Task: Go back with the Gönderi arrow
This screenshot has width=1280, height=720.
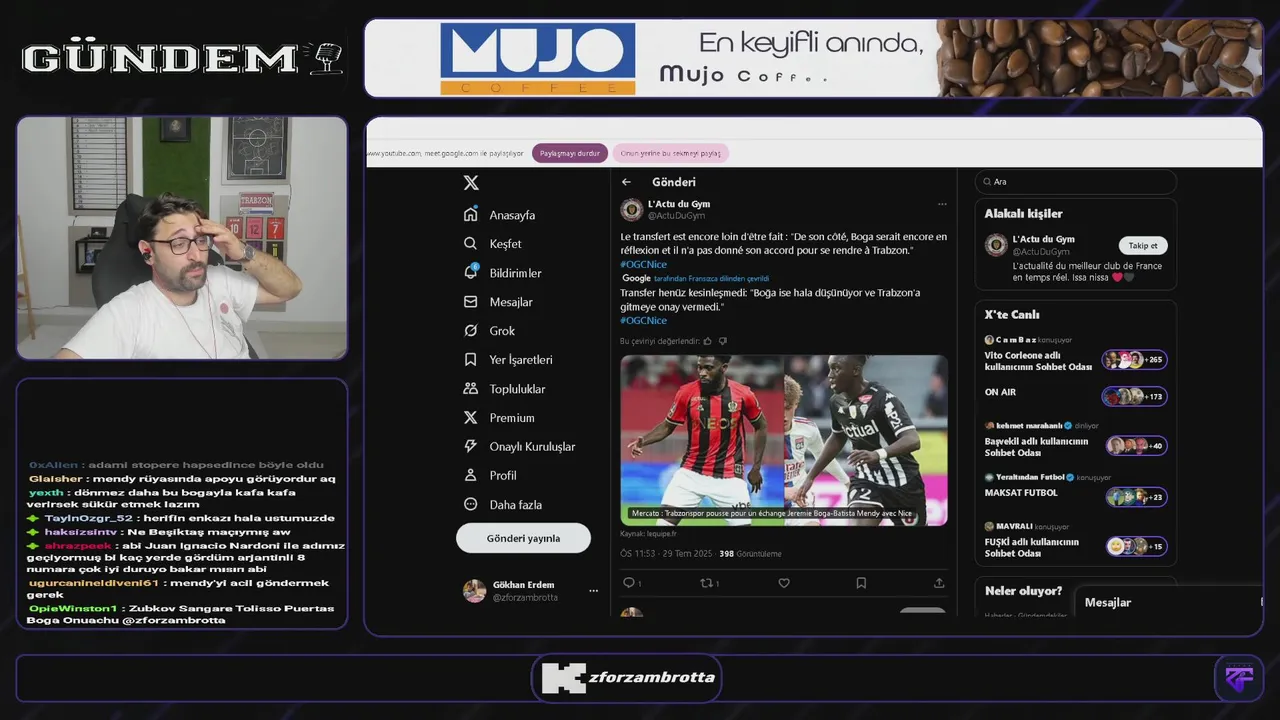Action: (x=626, y=182)
